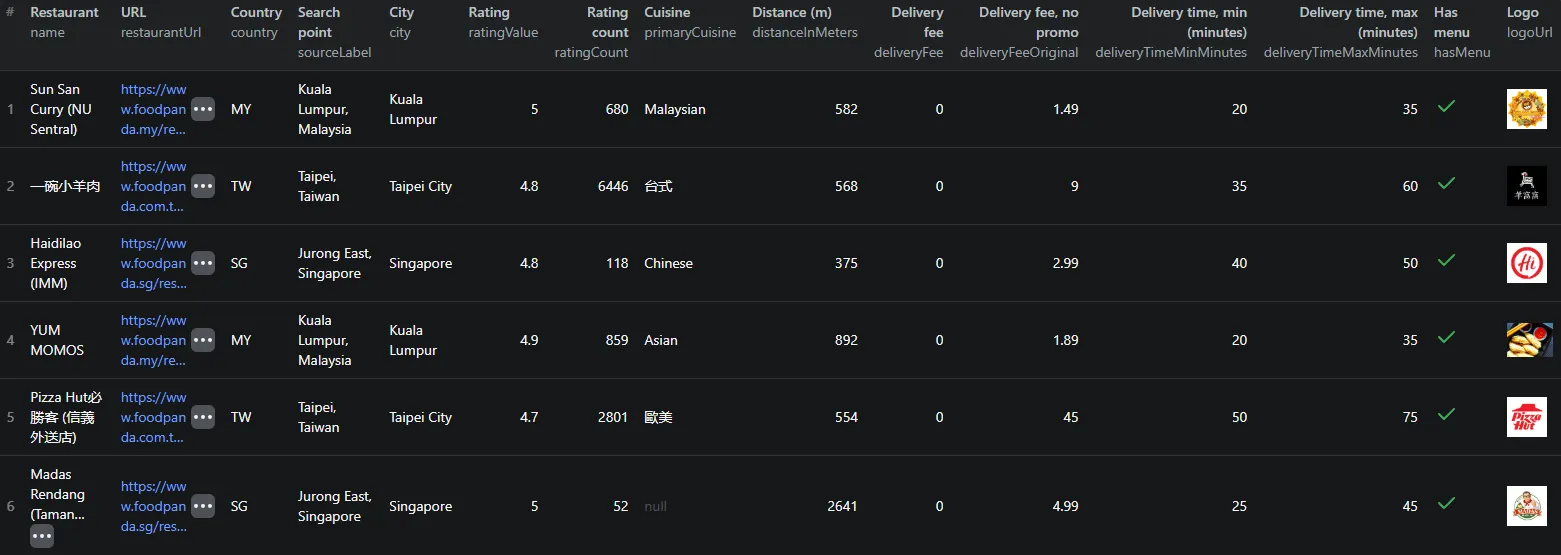Screen dimensions: 1561x555
Task: Expand the truncated Madas Rendang restaurant name
Action: pos(42,537)
